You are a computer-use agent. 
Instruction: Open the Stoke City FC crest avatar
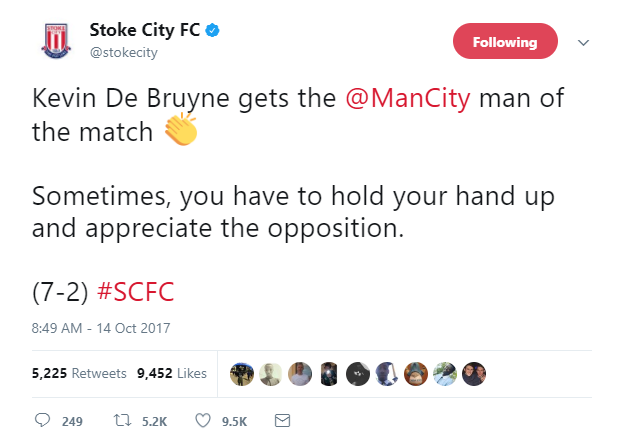pos(57,40)
